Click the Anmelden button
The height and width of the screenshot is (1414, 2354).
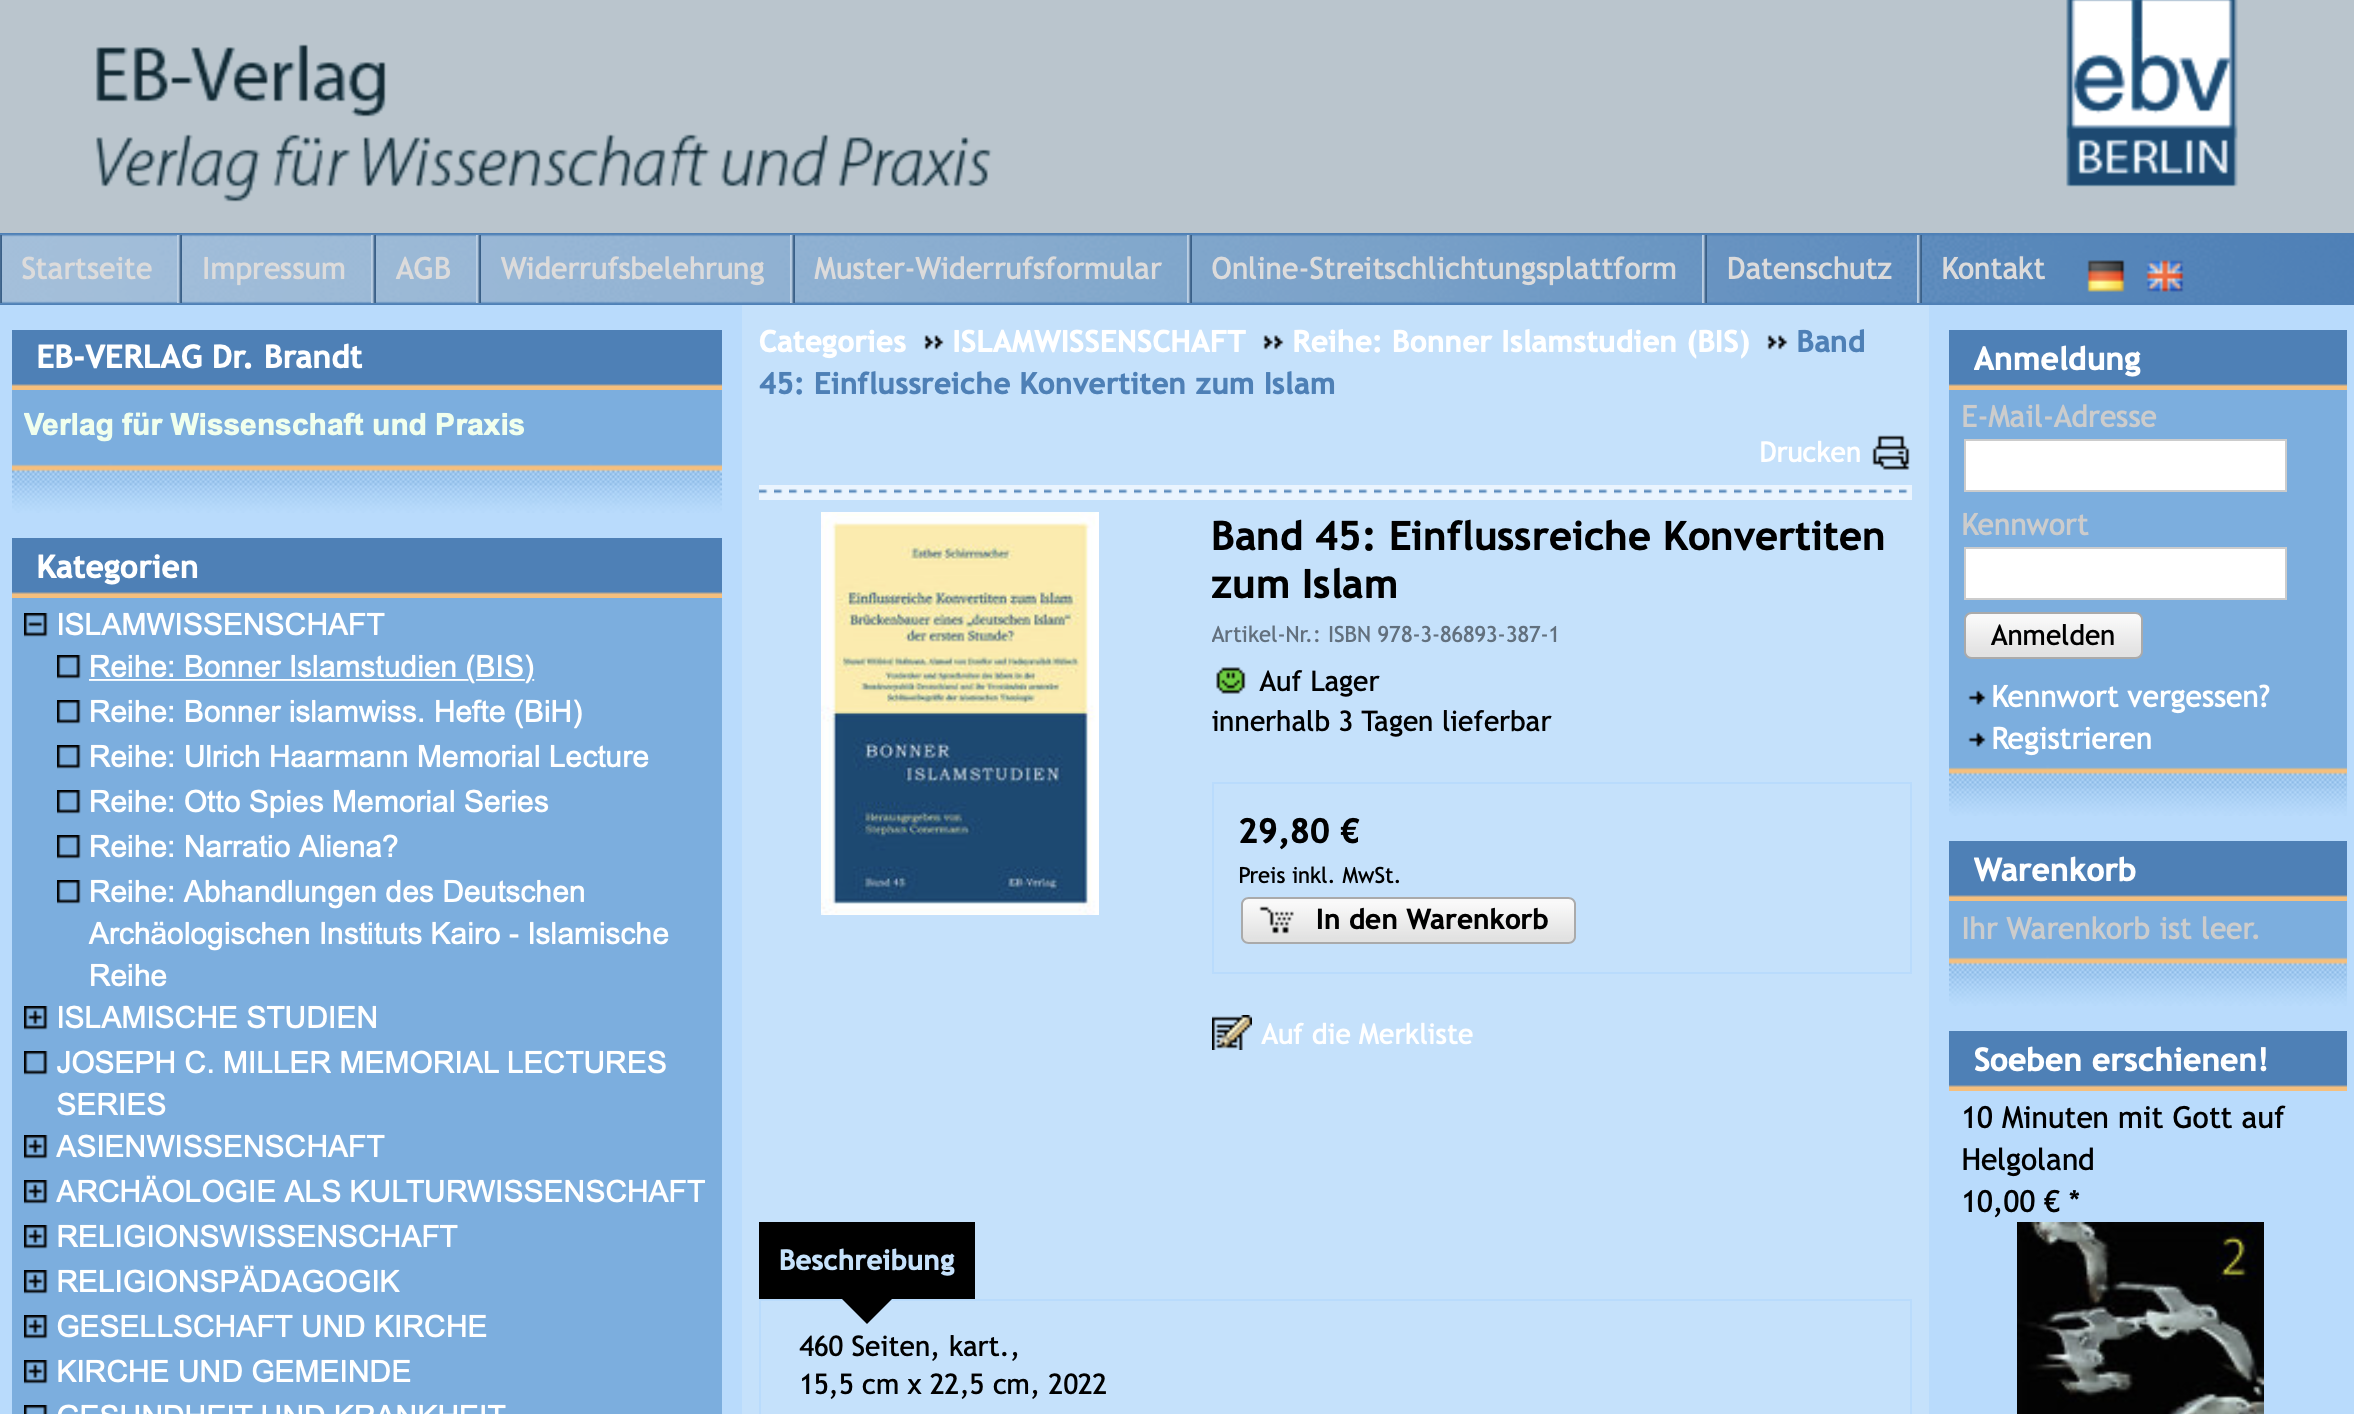[2053, 635]
